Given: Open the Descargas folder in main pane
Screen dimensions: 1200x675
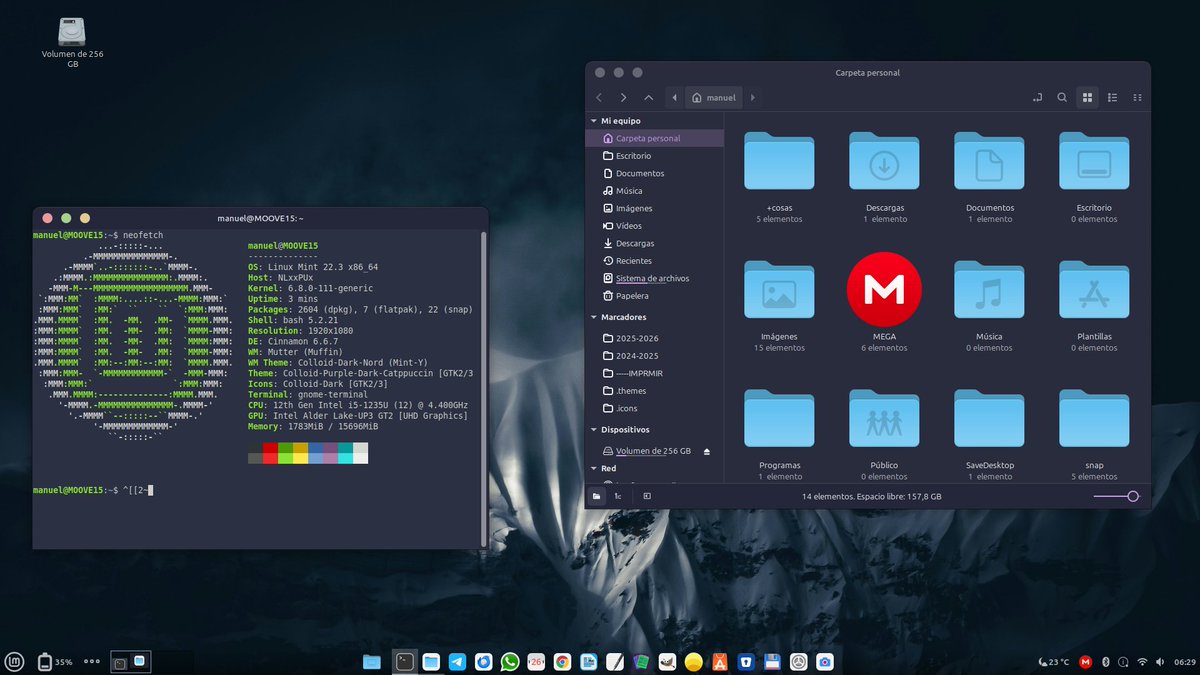Looking at the screenshot, I should [x=884, y=161].
